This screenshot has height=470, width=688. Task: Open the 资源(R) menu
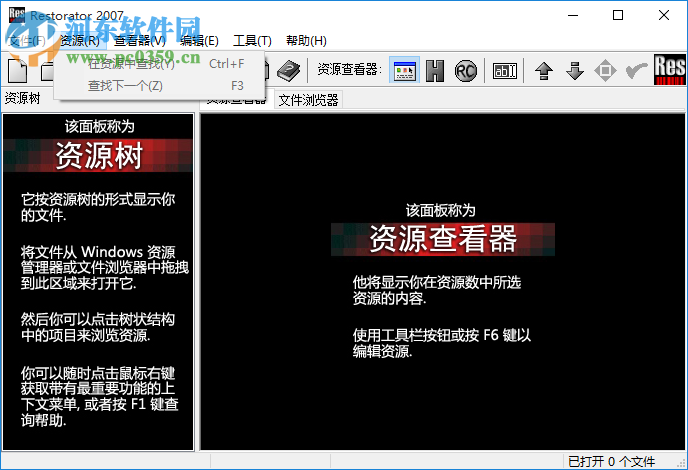point(79,41)
